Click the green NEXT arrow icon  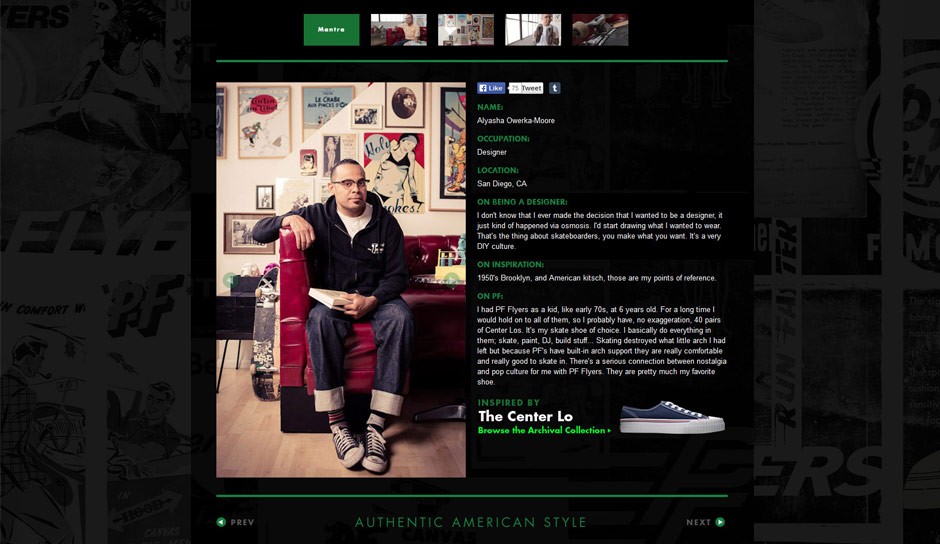(720, 522)
